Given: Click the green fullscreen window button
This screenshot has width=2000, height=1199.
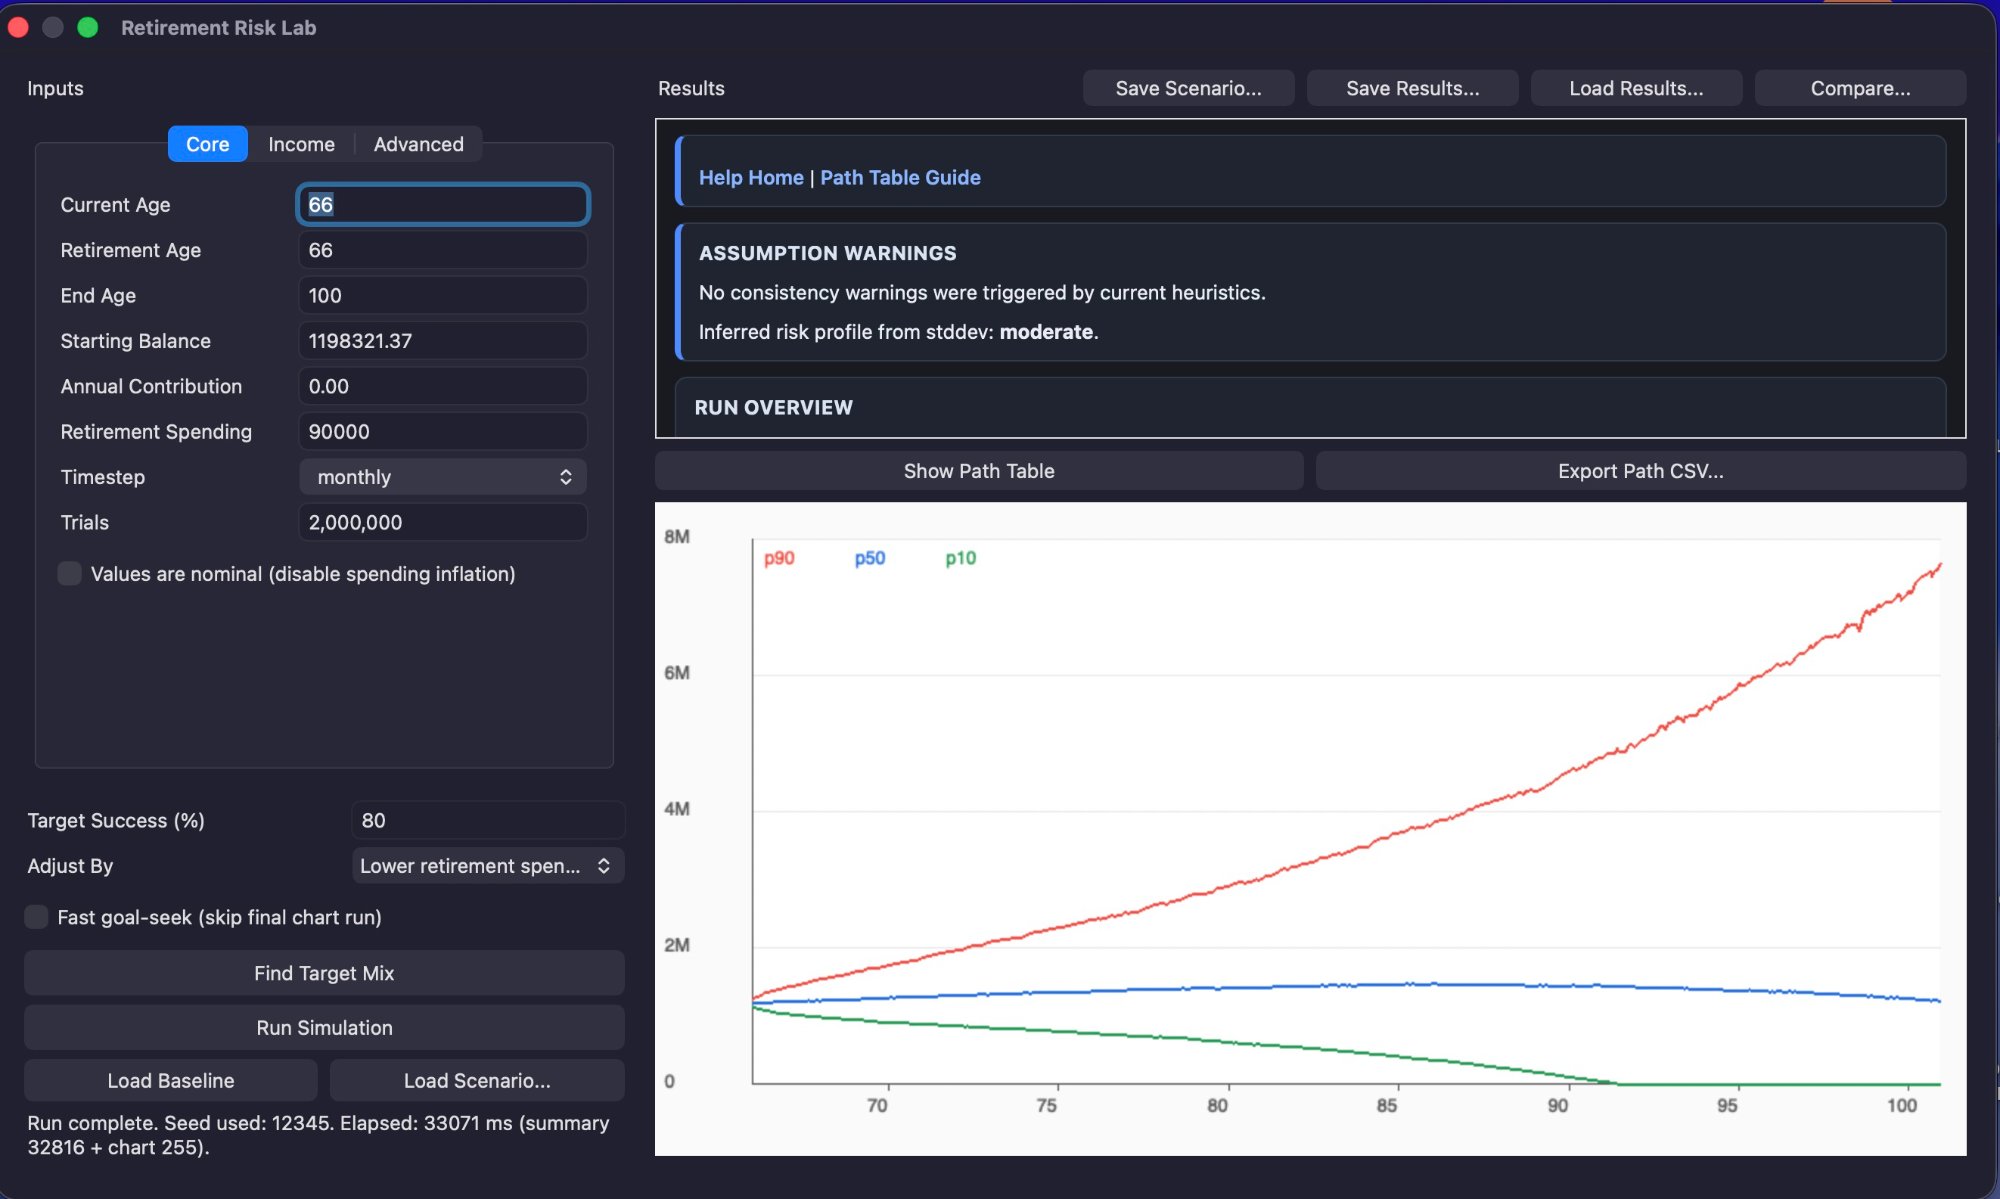Looking at the screenshot, I should (x=88, y=27).
